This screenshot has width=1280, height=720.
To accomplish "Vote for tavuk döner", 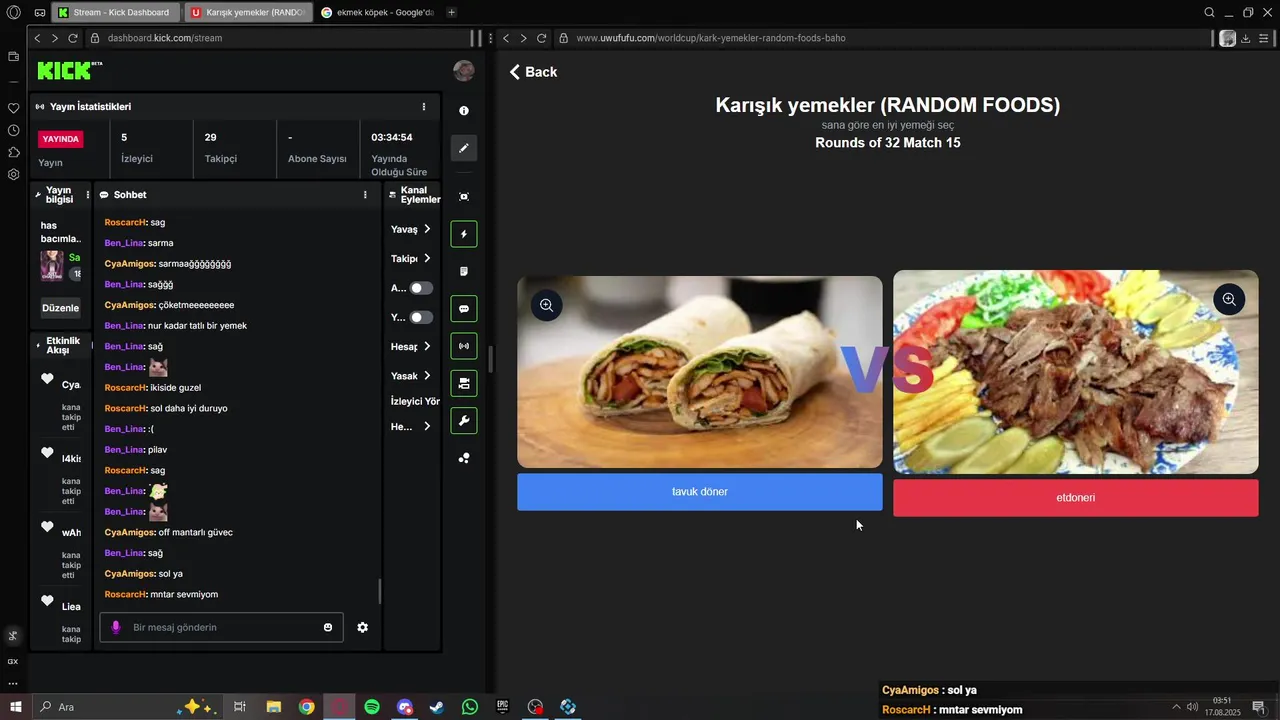I will click(700, 492).
